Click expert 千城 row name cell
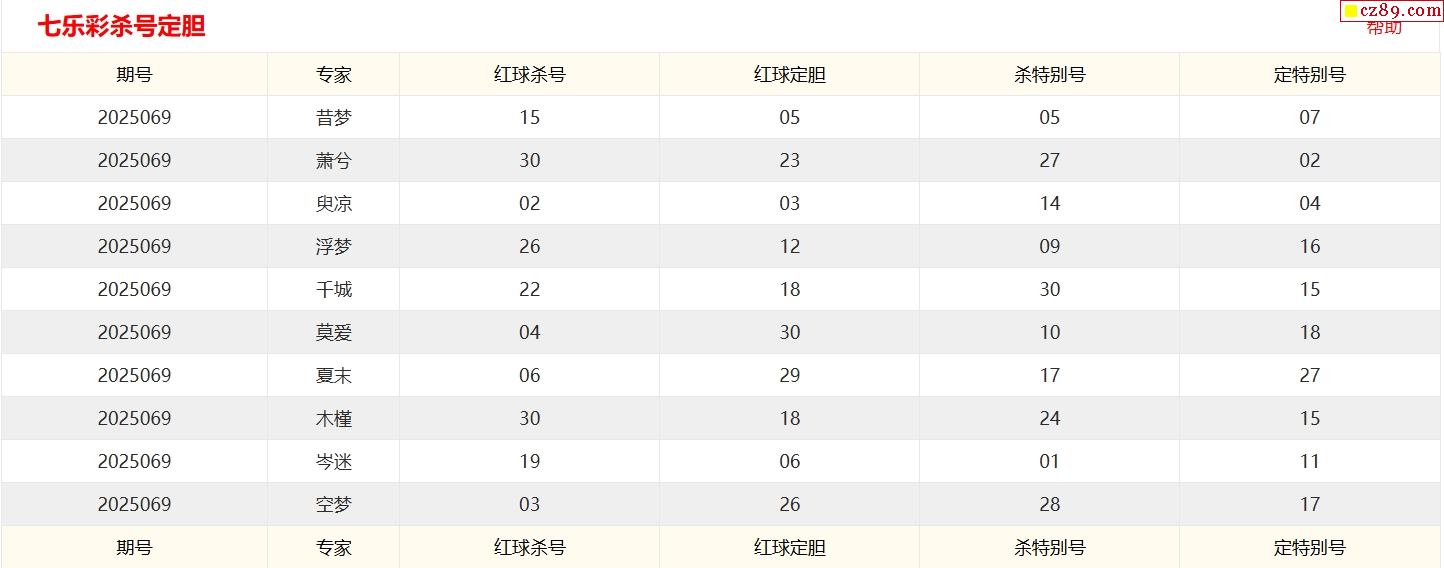 click(334, 289)
